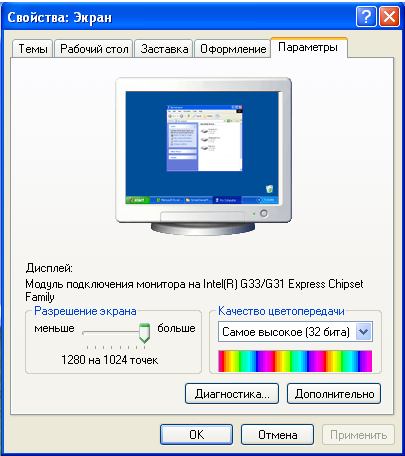Click the rainbow color spectrum bar
The image size is (405, 456).
295,361
